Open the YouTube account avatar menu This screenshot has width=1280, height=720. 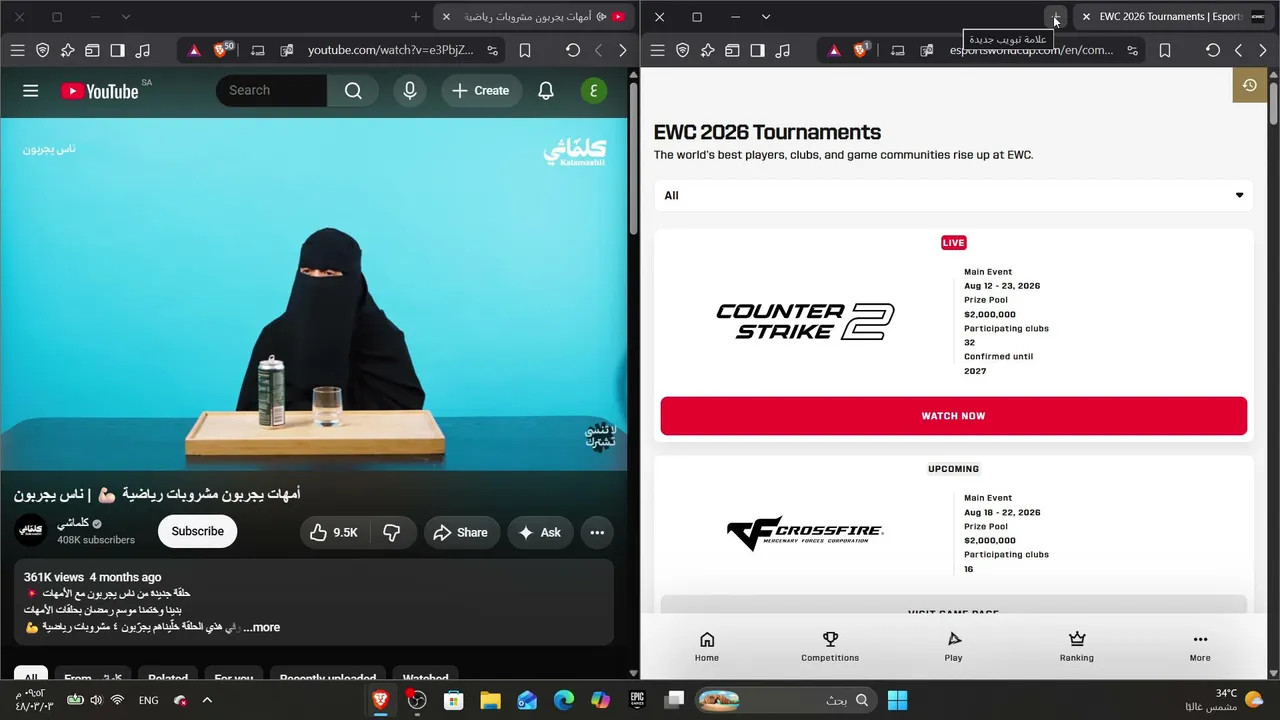594,91
